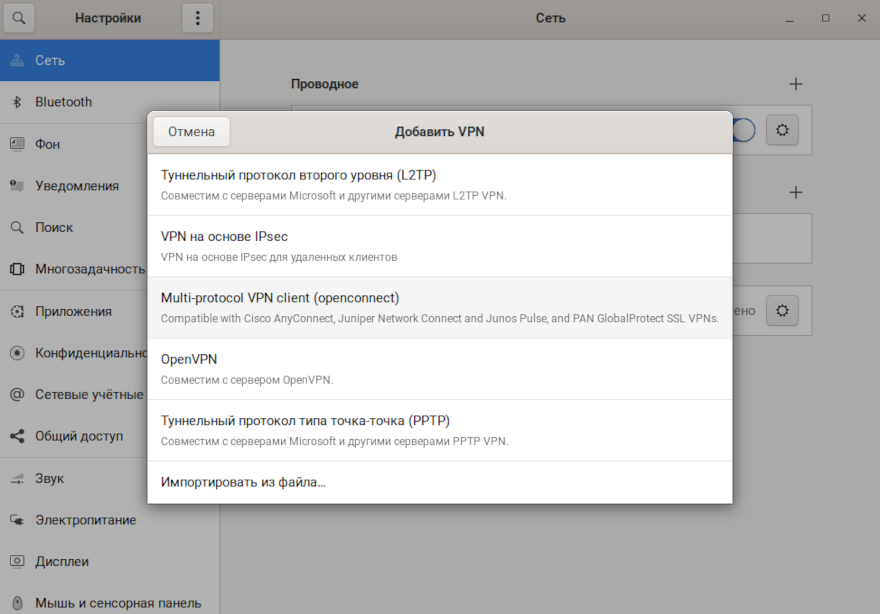This screenshot has width=880, height=614.
Task: Click the Bluetooth icon in sidebar
Action: point(16,102)
